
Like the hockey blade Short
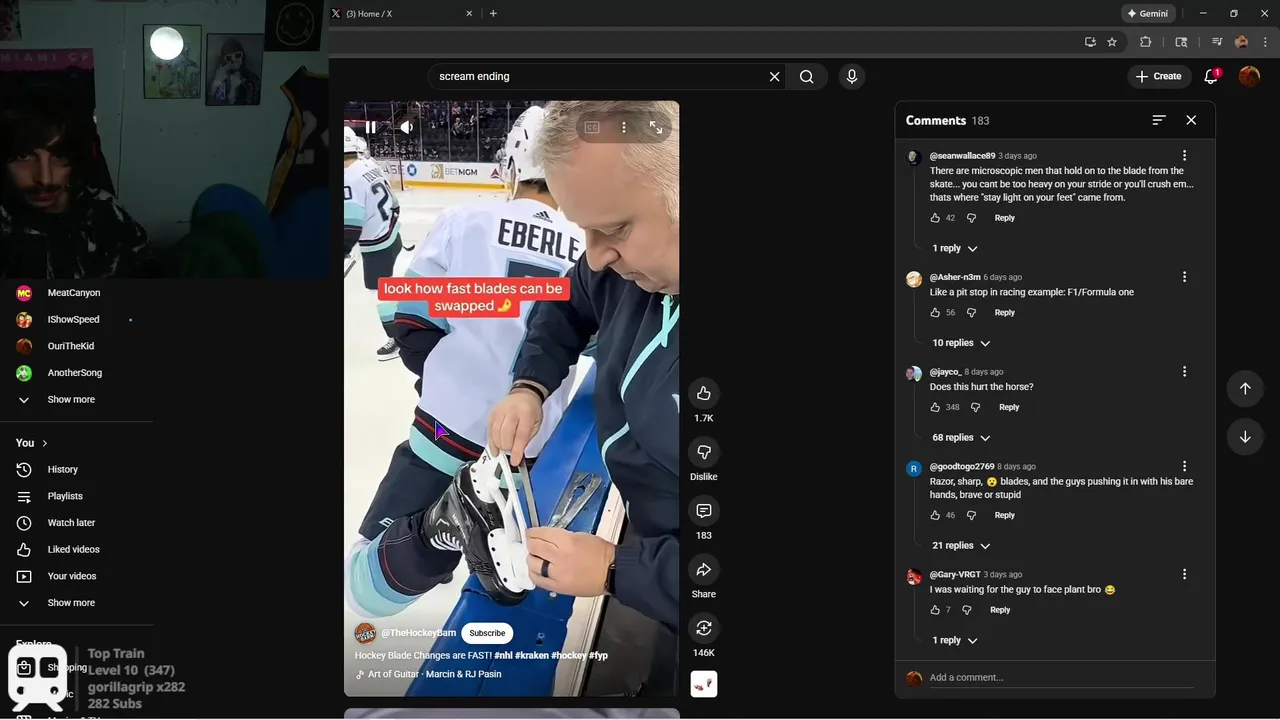click(704, 393)
